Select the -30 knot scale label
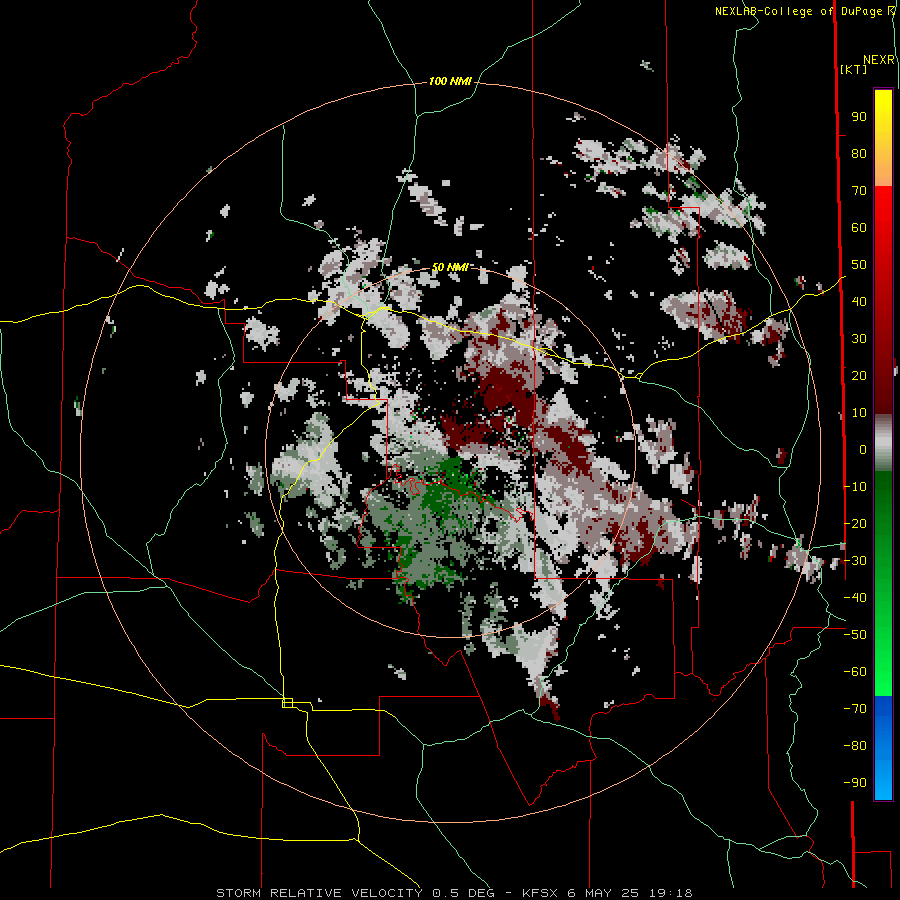 click(x=855, y=561)
